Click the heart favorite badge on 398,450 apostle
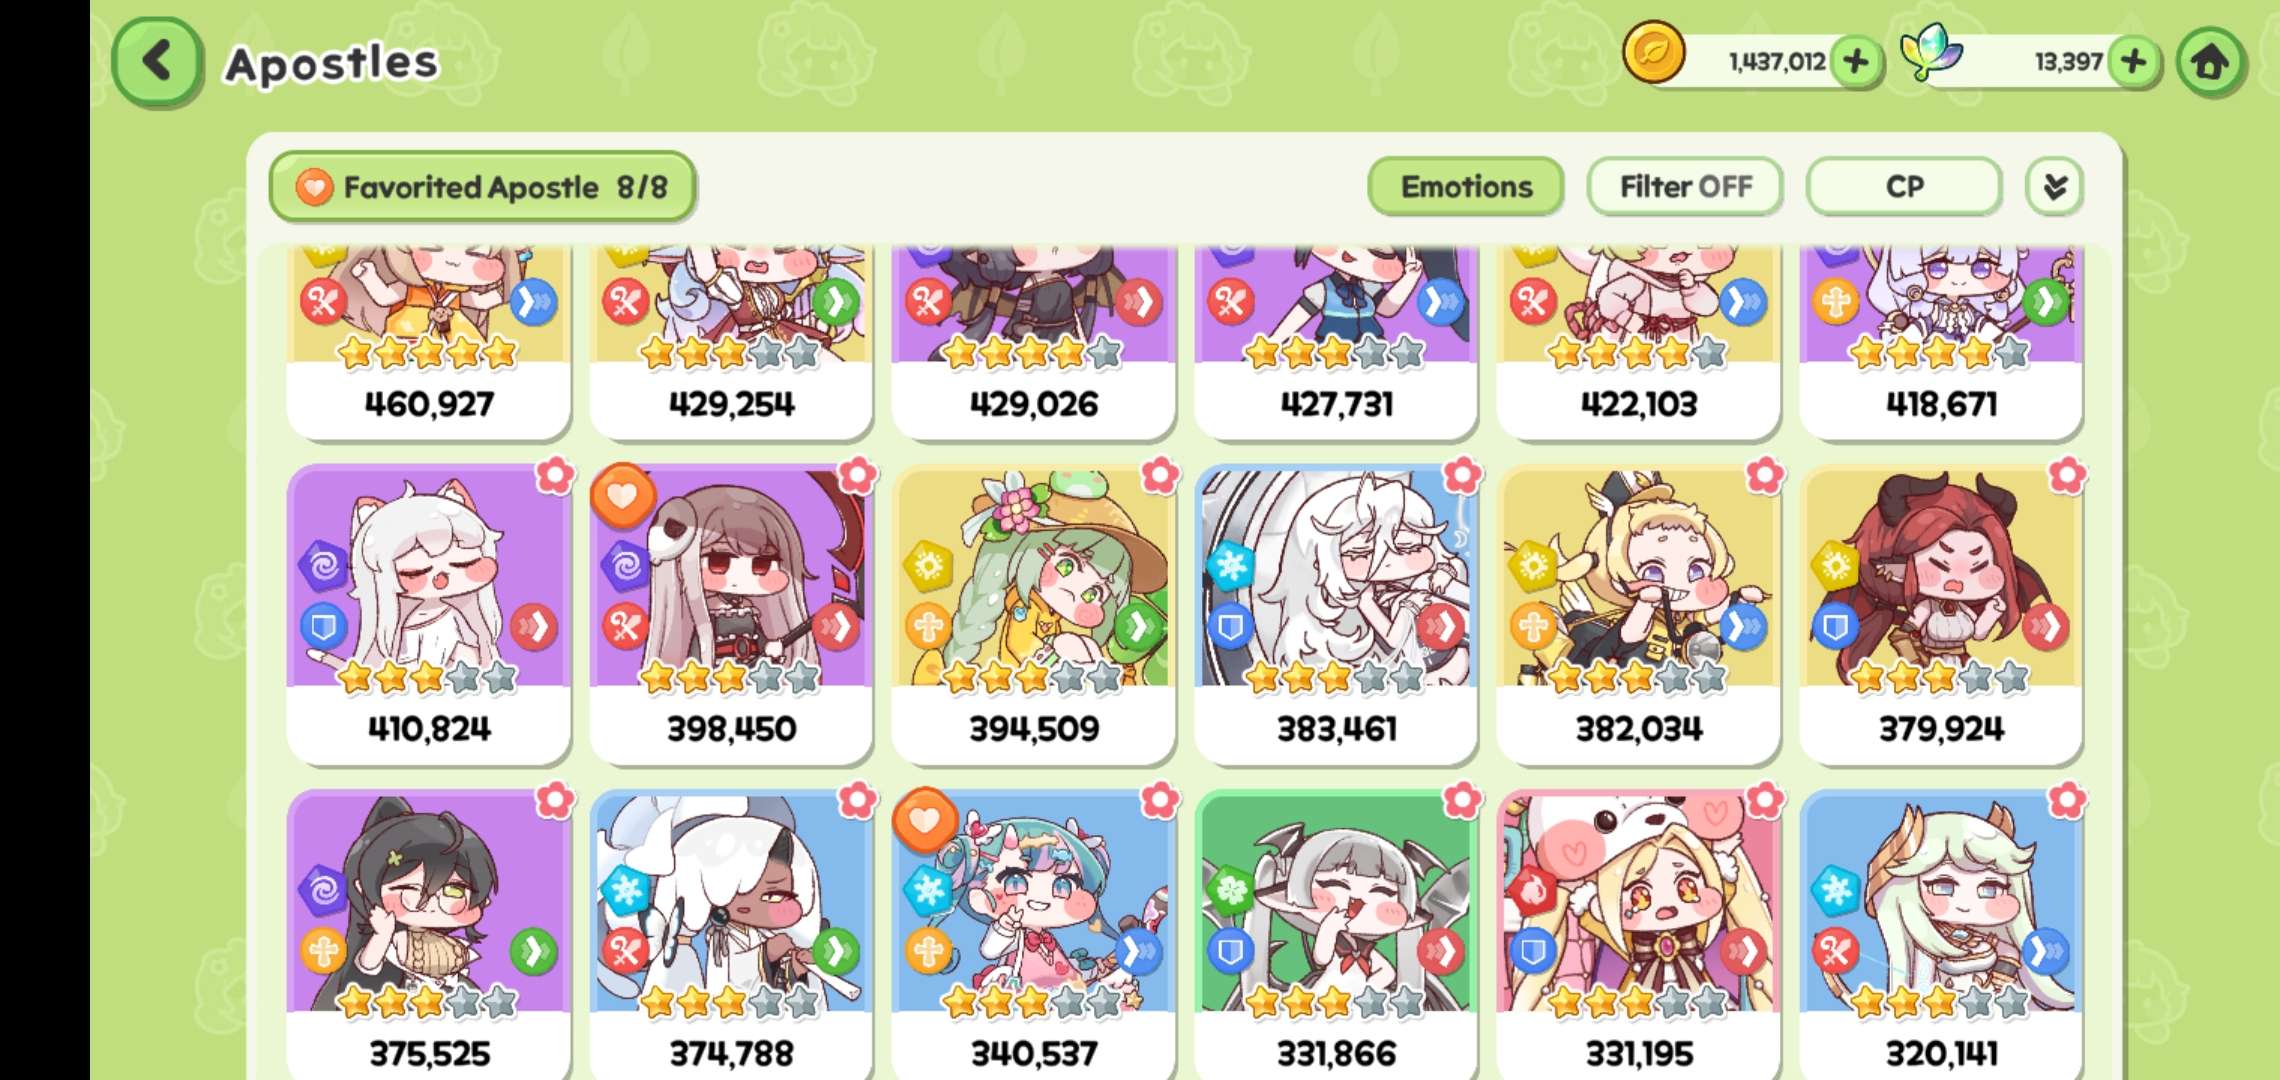 (x=622, y=496)
